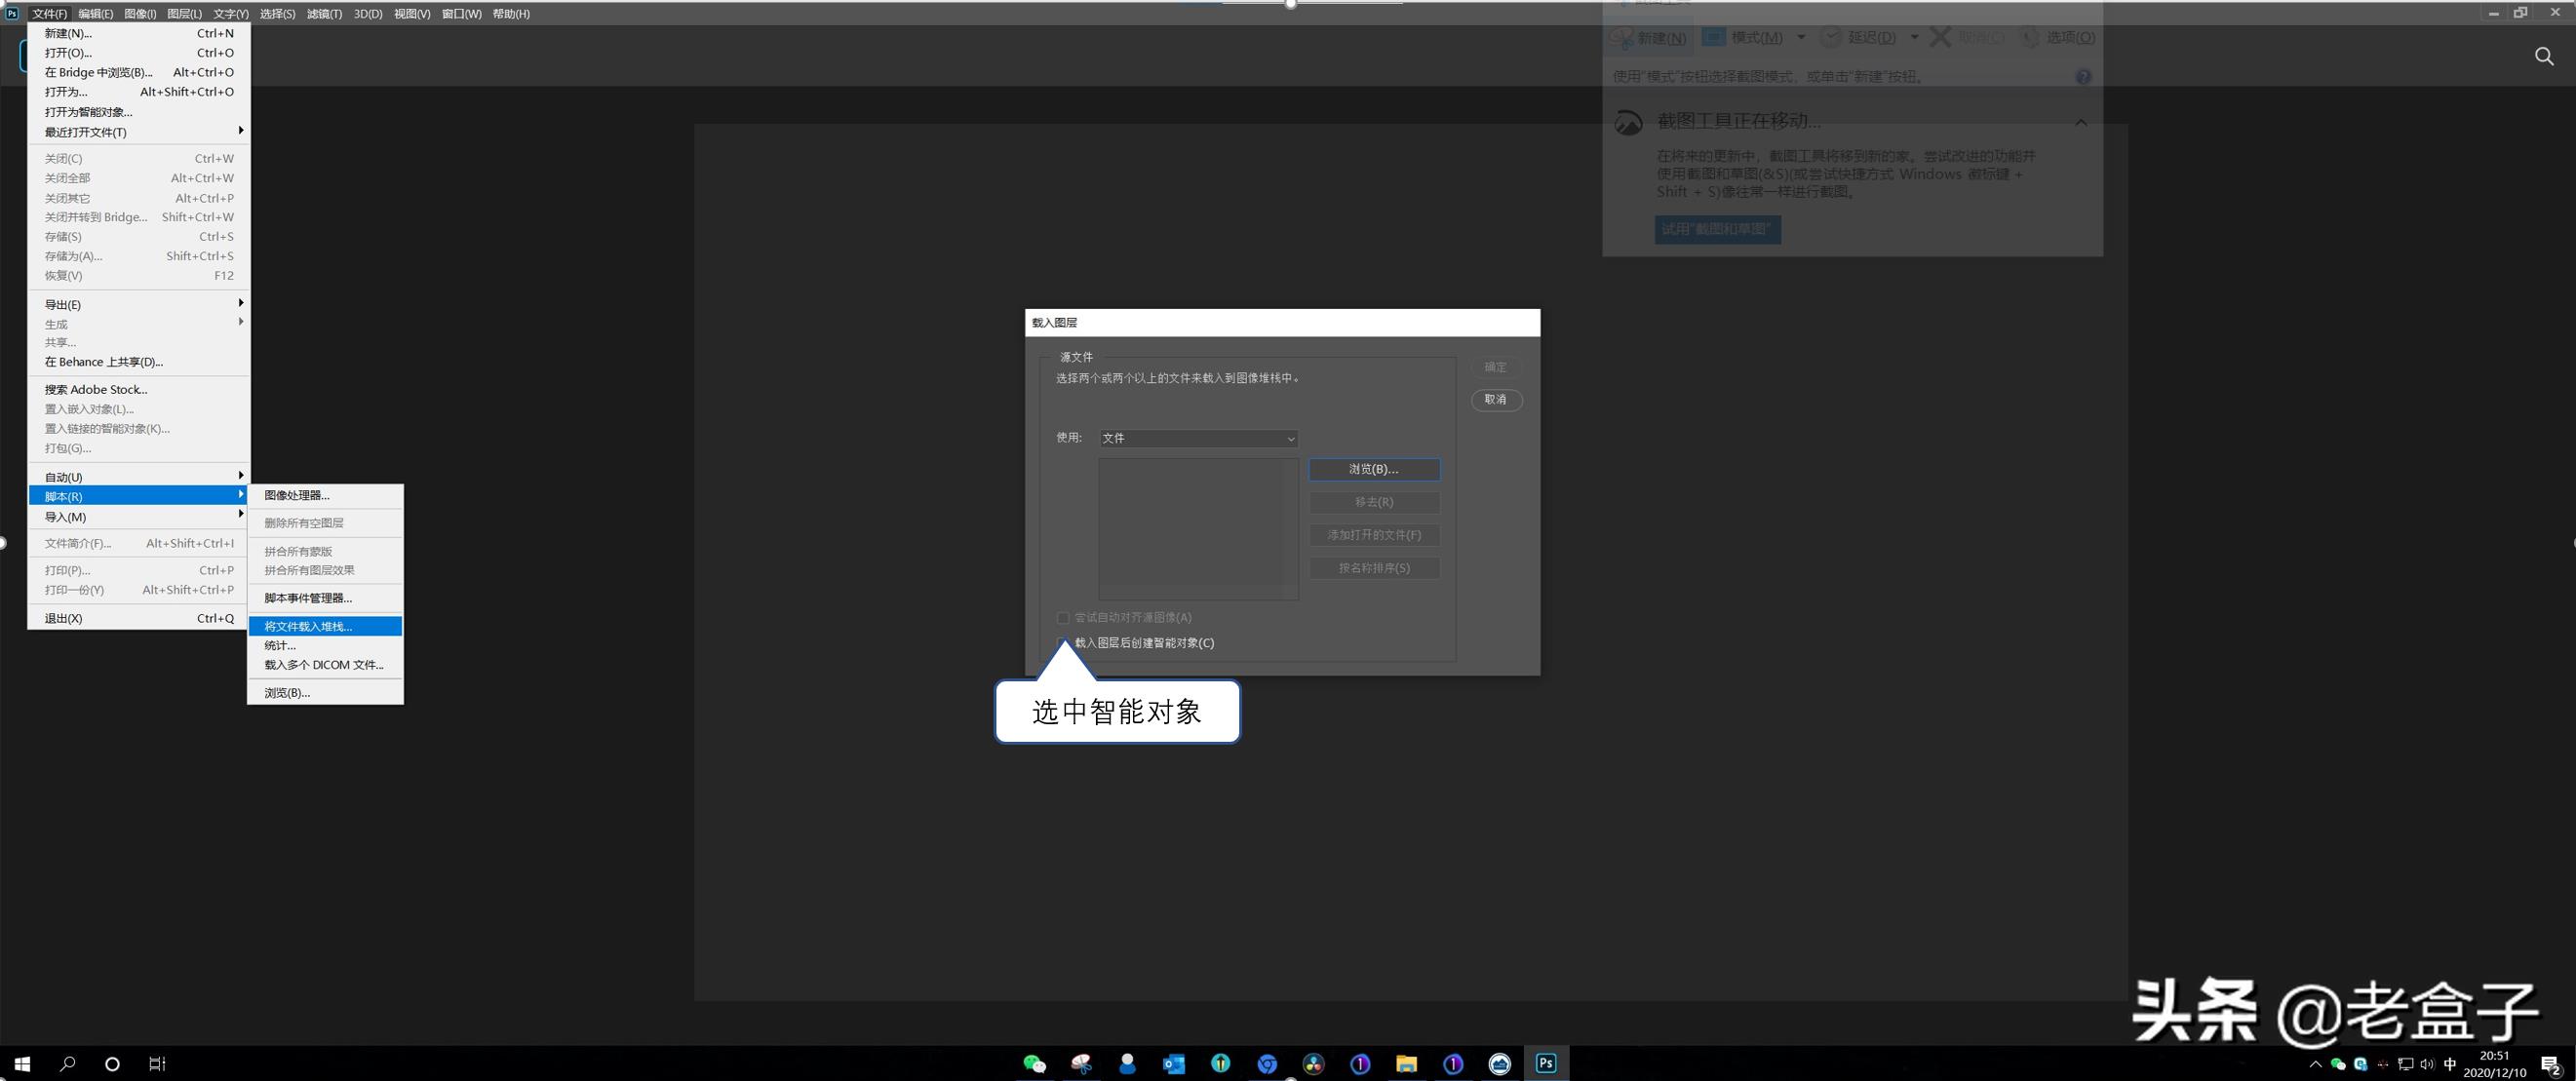This screenshot has width=2576, height=1081.
Task: Click the 浏览(B)... button in dialog
Action: pos(1373,469)
